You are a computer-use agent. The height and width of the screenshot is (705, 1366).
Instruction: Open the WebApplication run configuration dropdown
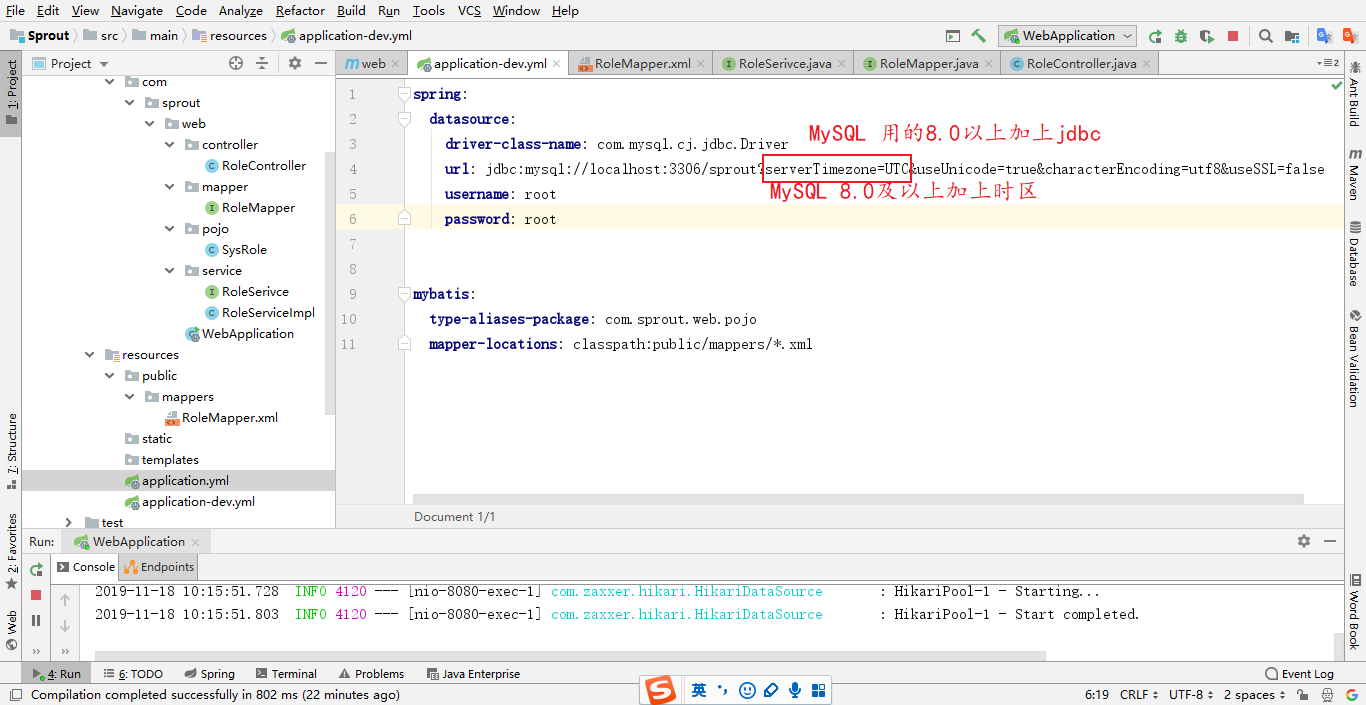[1067, 36]
